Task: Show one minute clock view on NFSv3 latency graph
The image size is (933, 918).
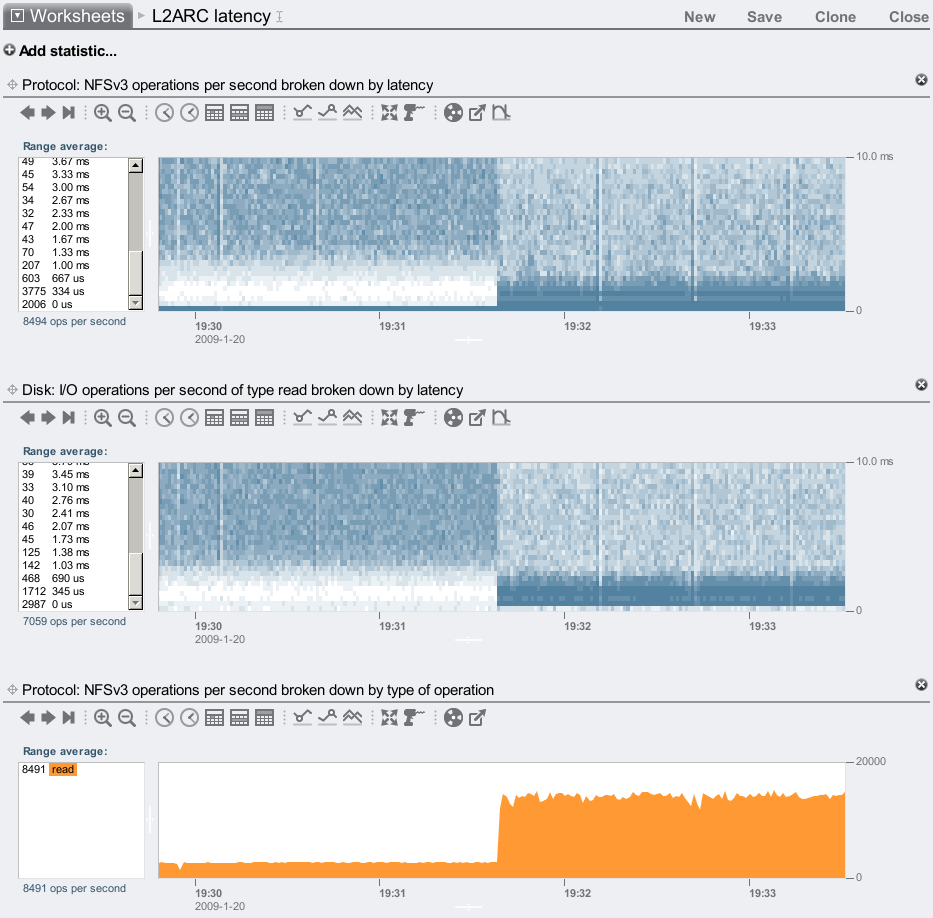Action: coord(165,112)
